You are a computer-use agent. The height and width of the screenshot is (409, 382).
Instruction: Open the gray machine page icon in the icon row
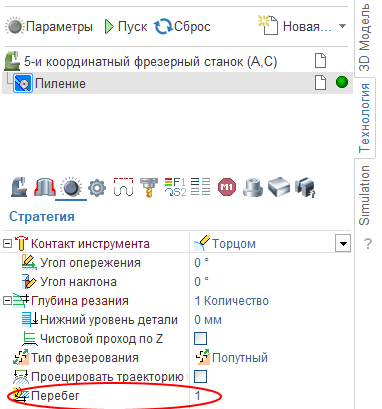(x=19, y=188)
